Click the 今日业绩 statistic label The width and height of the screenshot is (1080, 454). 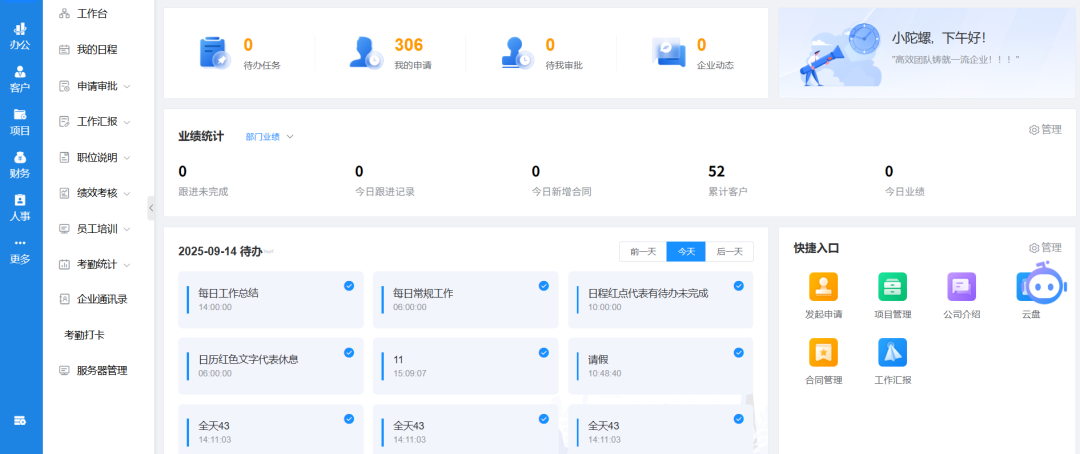(x=905, y=192)
